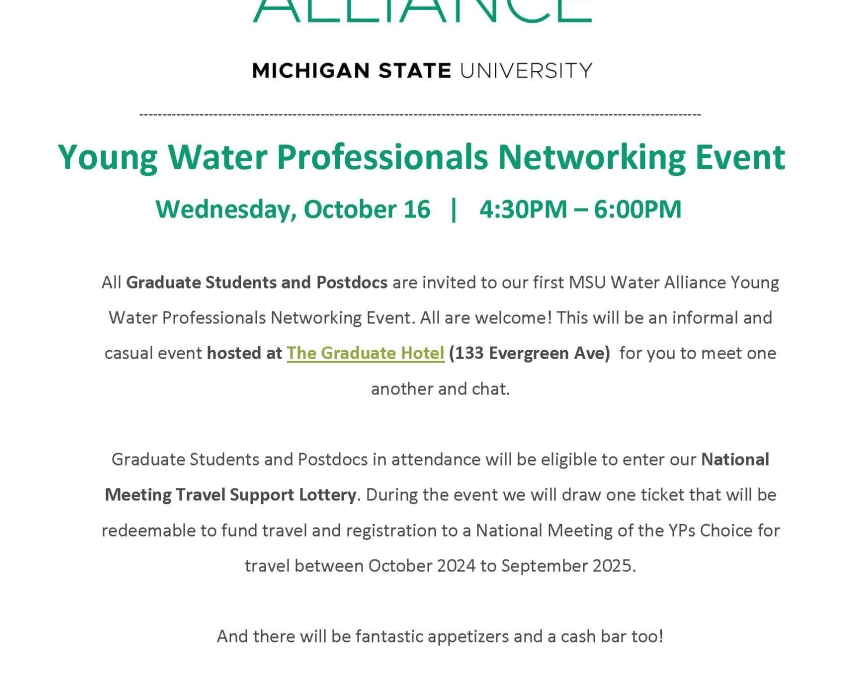Open The Graduate Hotel hyperlink

(365, 353)
